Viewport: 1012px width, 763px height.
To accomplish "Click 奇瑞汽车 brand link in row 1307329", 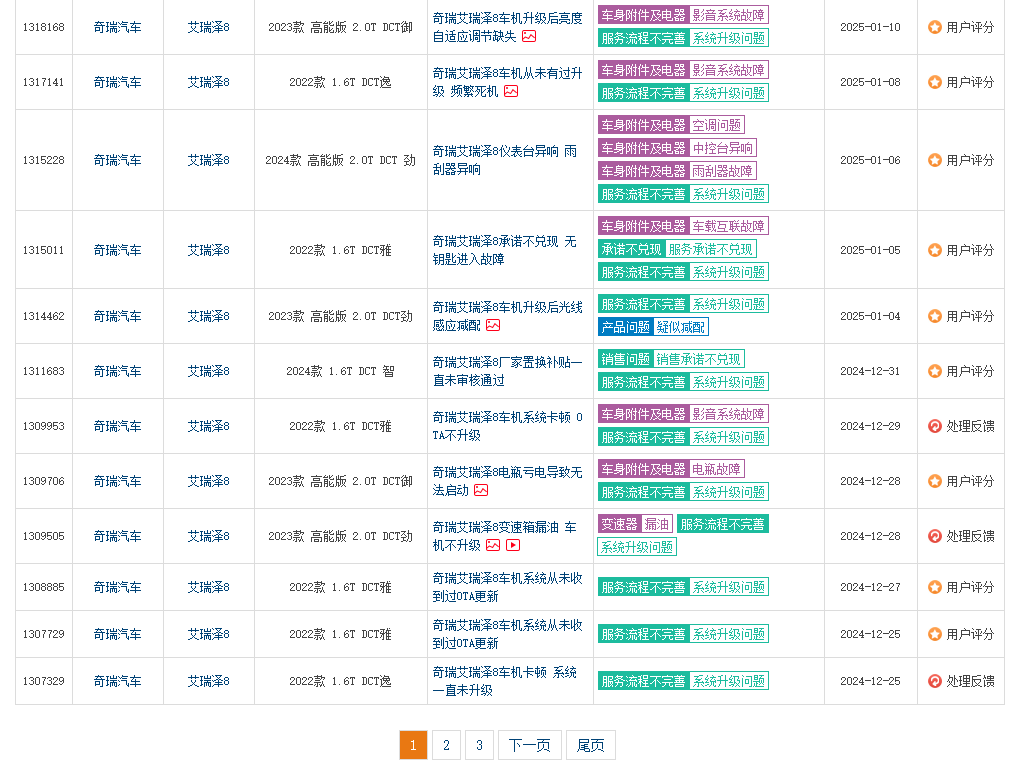I will click(x=117, y=681).
